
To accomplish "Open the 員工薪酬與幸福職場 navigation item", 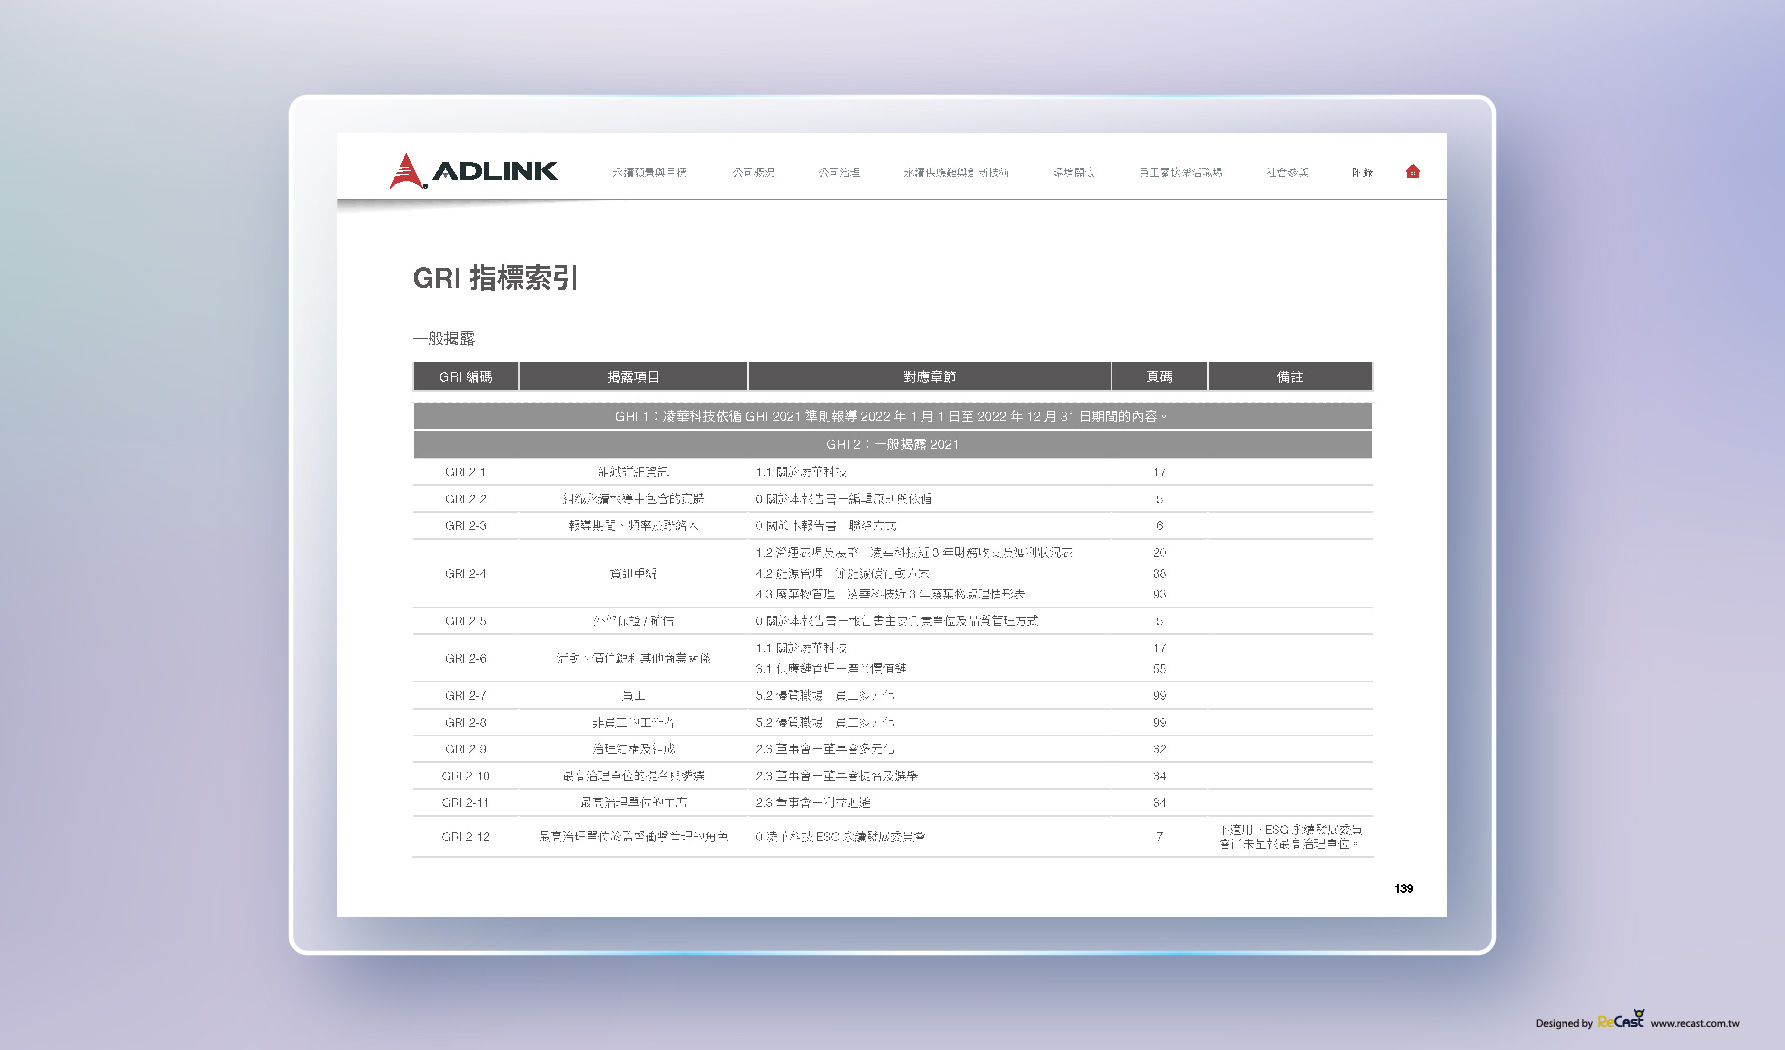I will [1180, 173].
